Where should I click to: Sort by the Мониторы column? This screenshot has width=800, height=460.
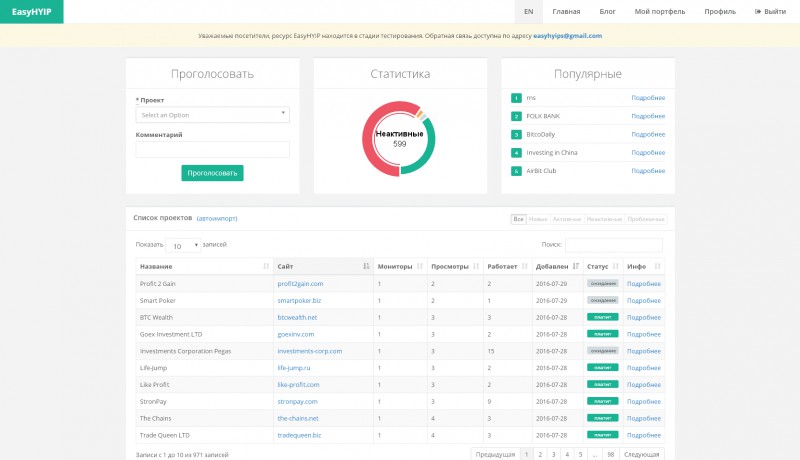[400, 266]
